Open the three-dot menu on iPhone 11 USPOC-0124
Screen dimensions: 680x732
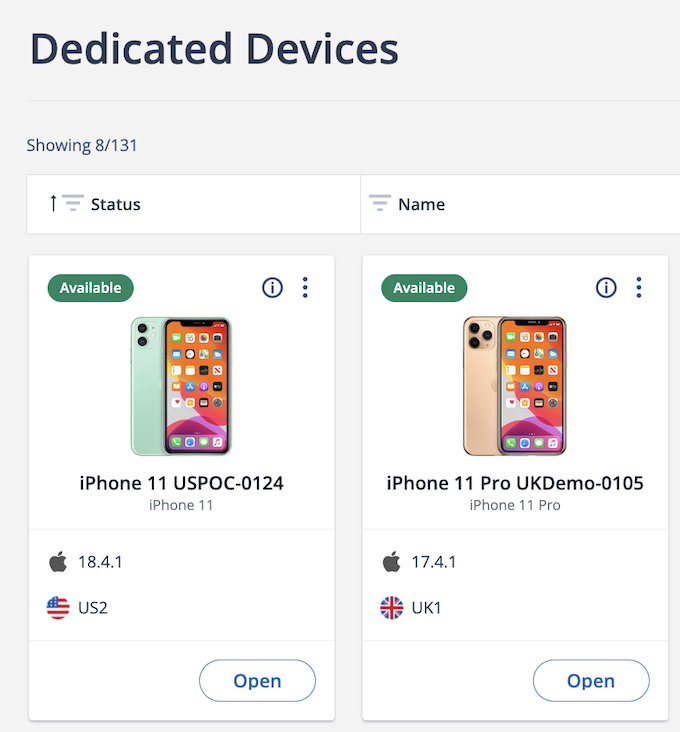pos(305,288)
